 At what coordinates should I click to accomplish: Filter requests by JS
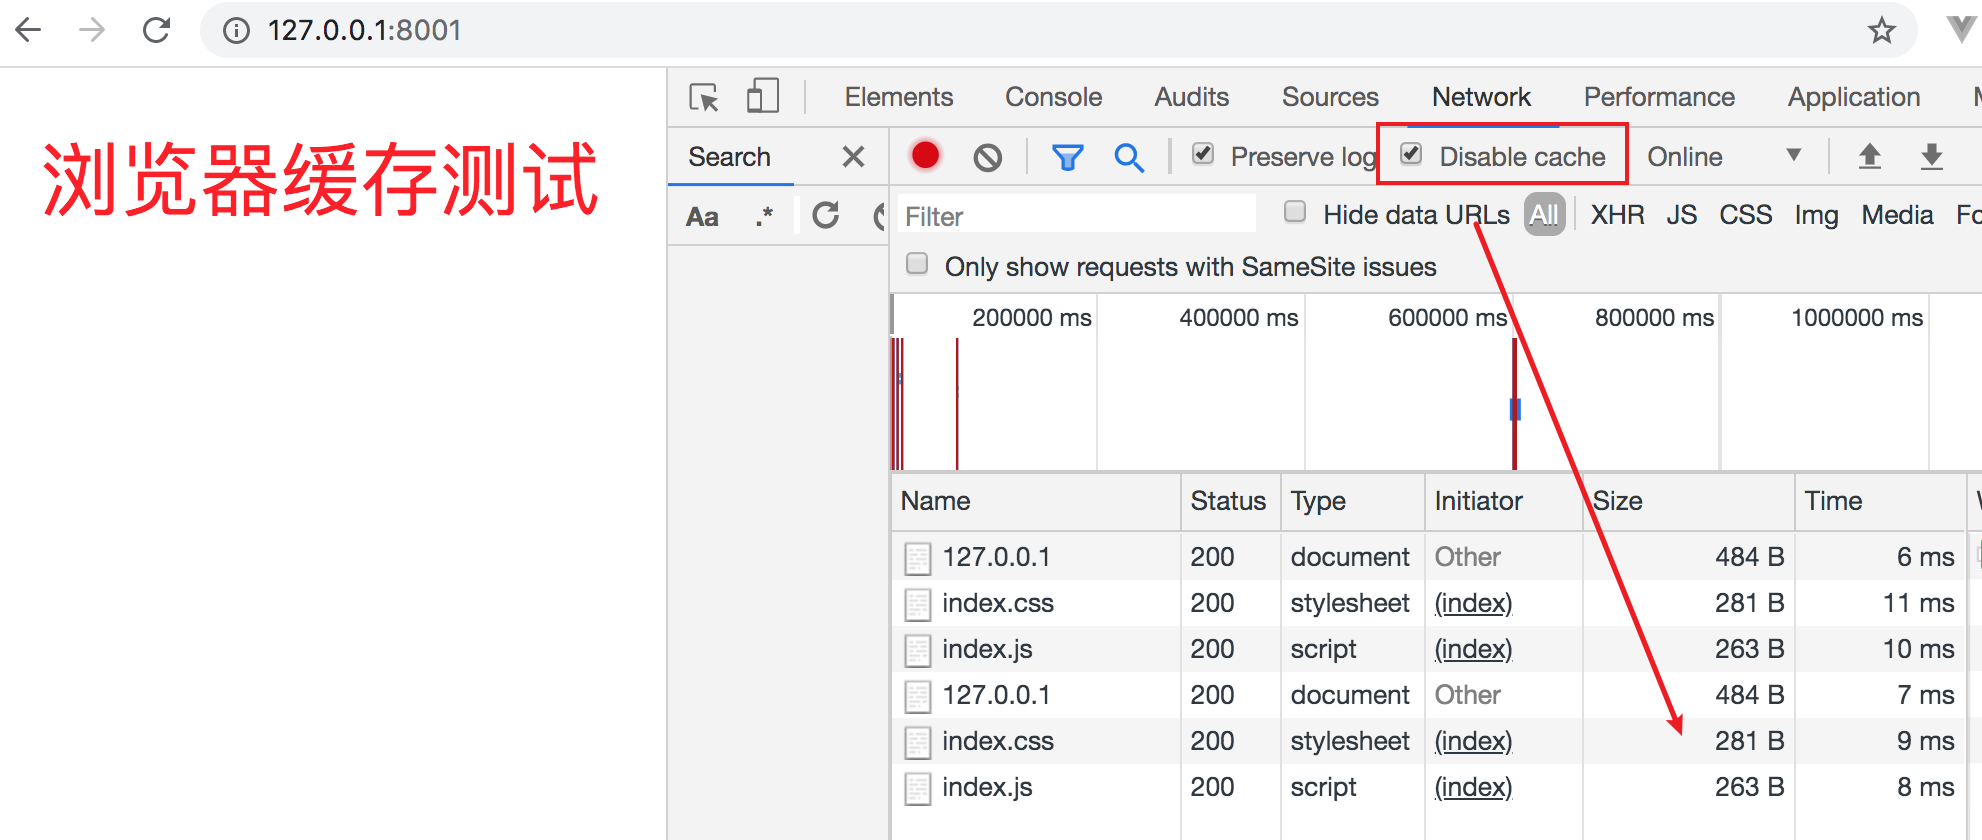1681,215
